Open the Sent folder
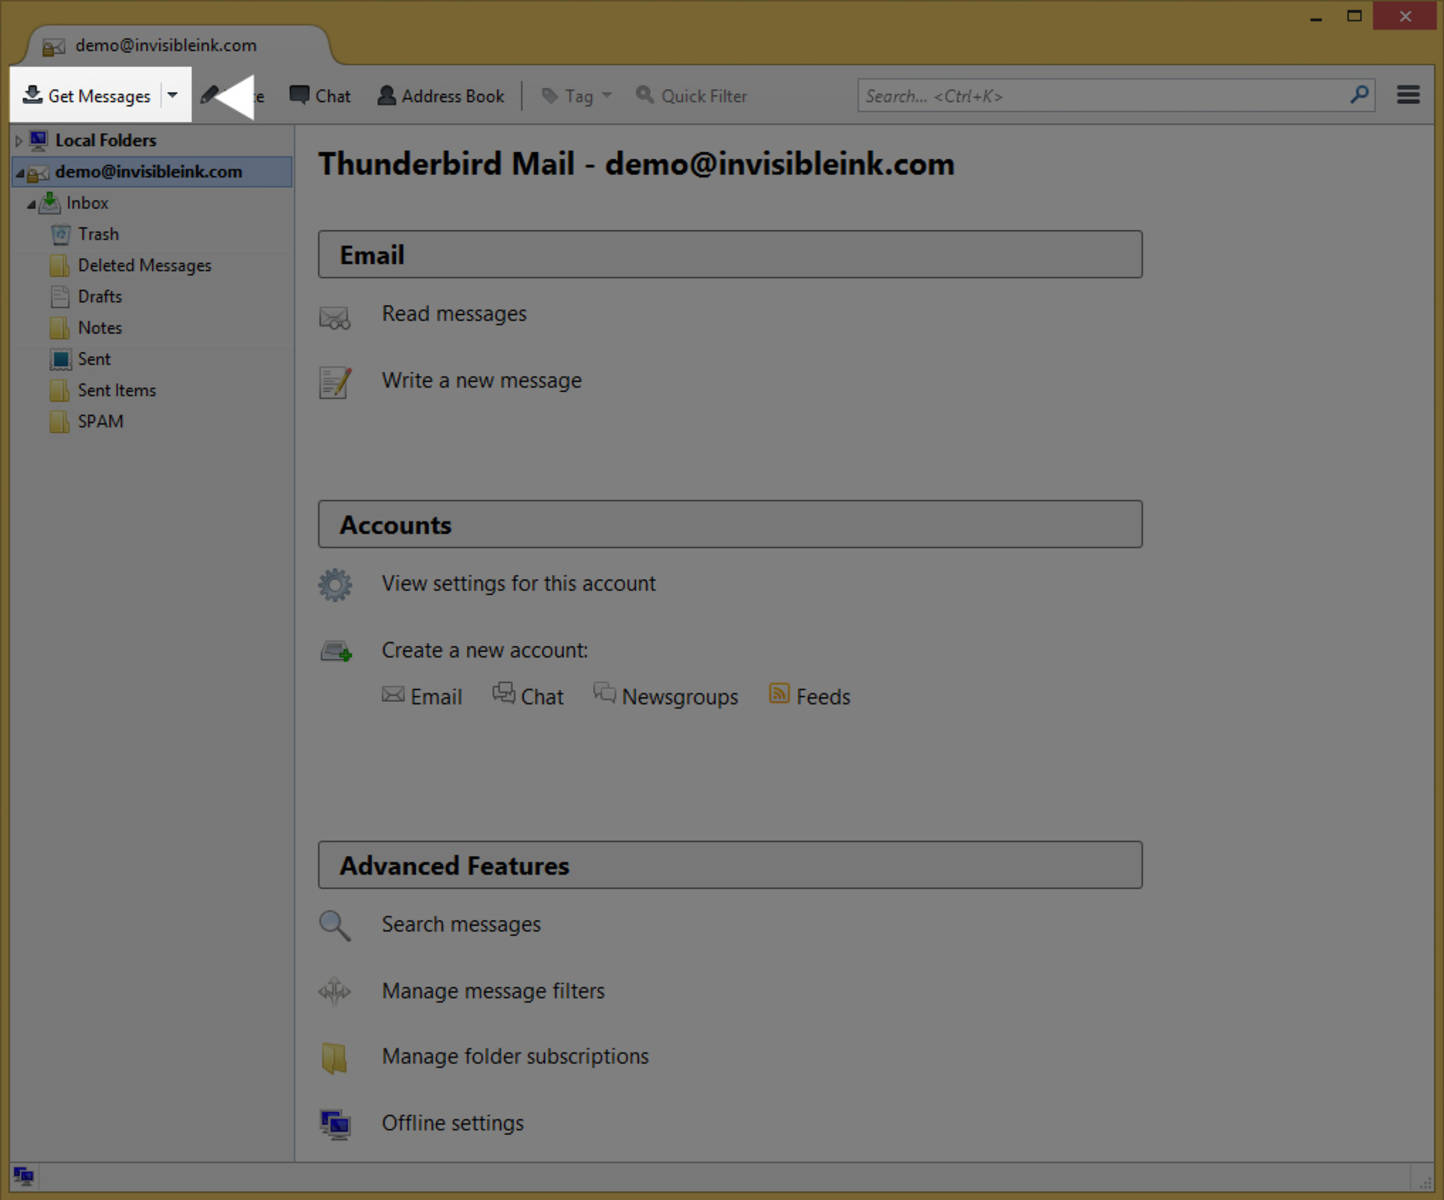Image resolution: width=1444 pixels, height=1200 pixels. pos(94,359)
